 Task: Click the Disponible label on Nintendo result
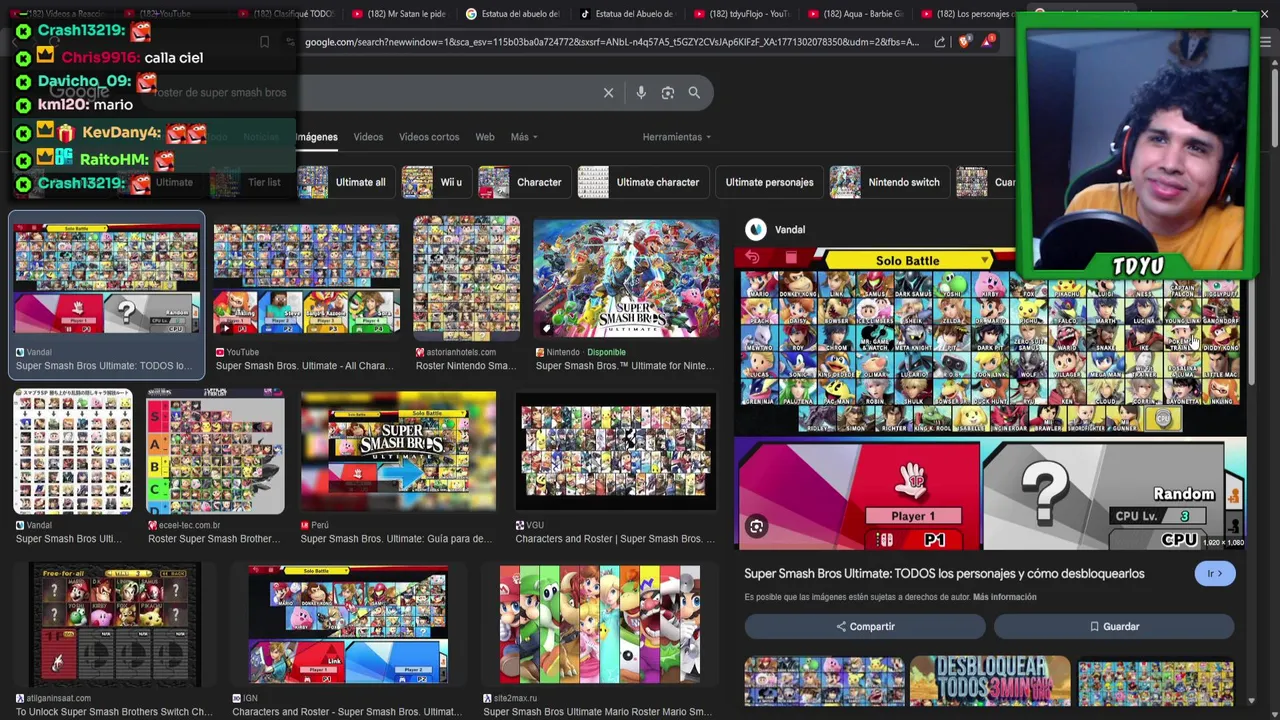coord(606,352)
